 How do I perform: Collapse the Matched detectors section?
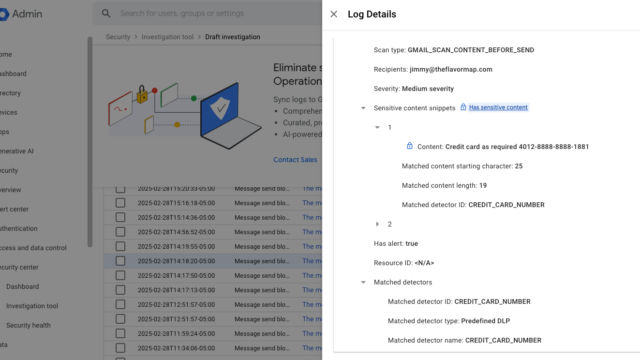point(363,282)
